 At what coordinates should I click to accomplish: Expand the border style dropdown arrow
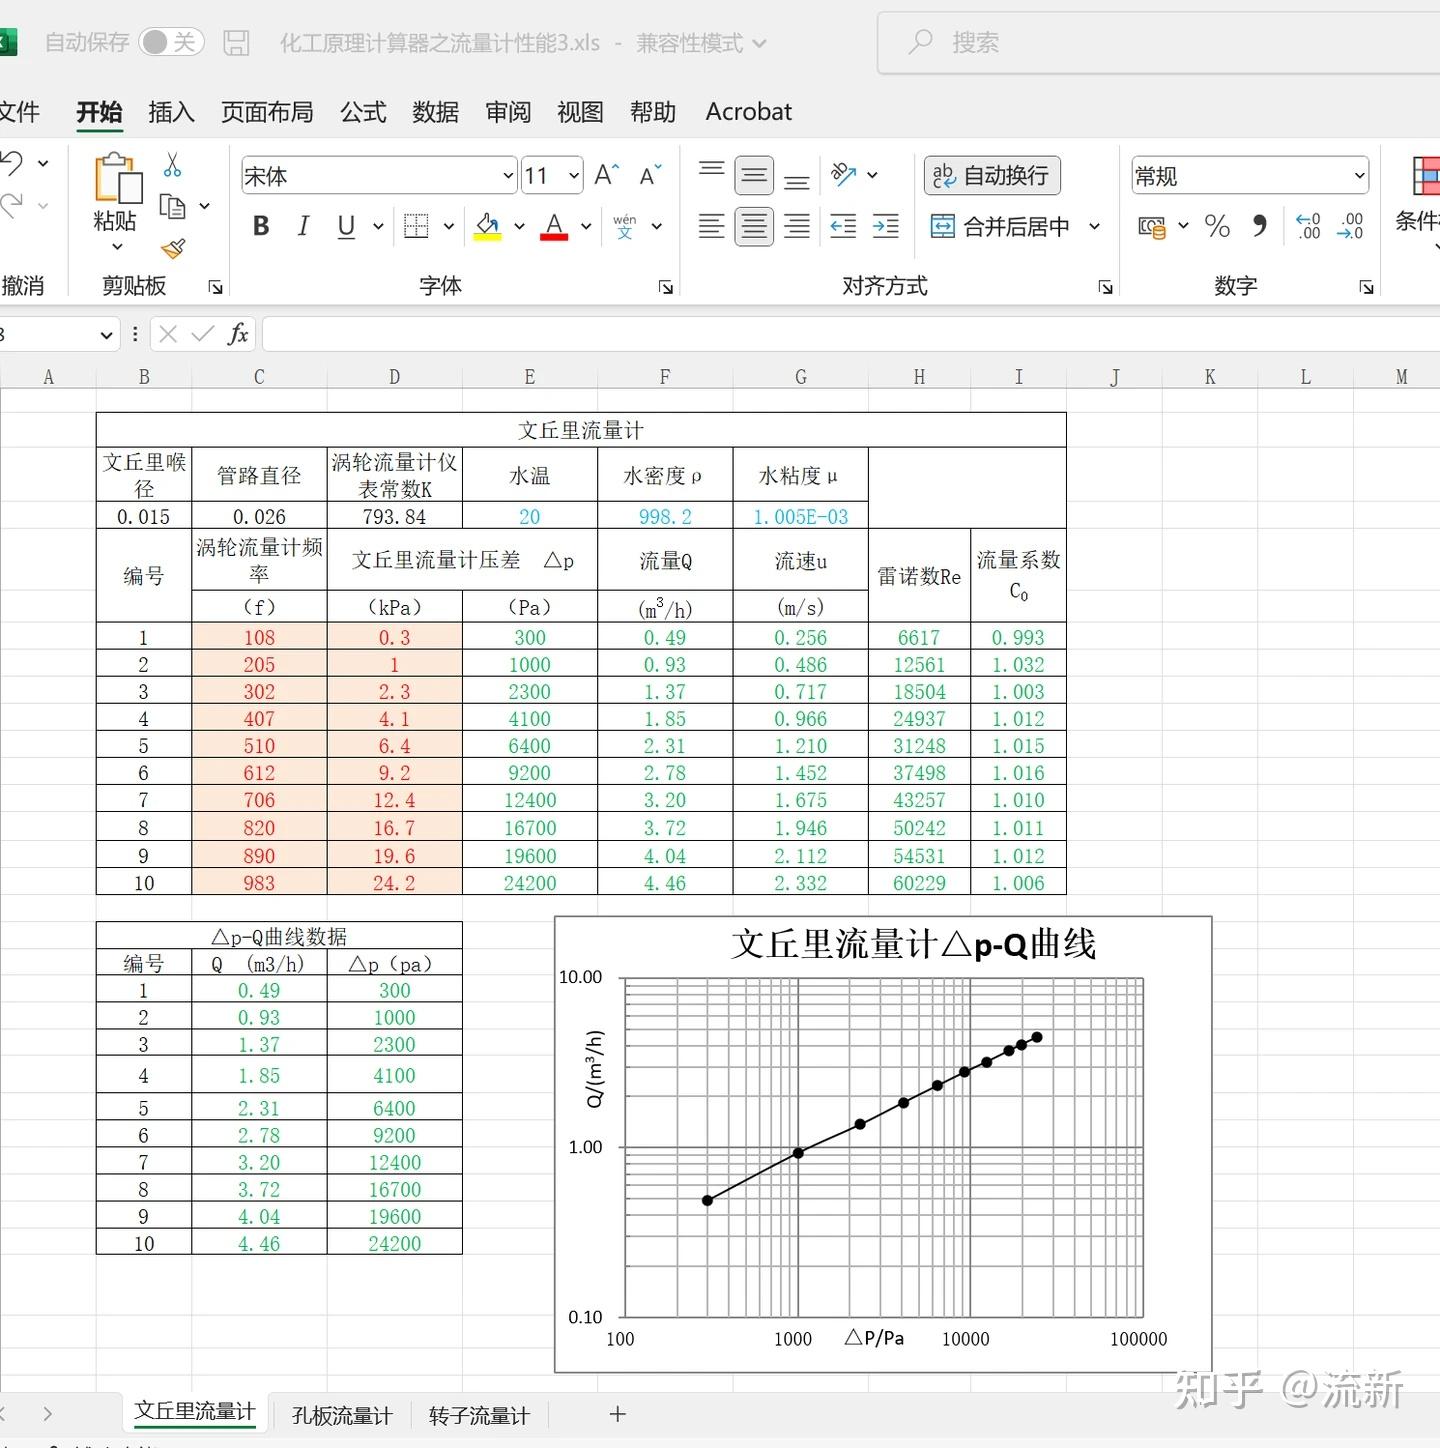click(x=448, y=226)
